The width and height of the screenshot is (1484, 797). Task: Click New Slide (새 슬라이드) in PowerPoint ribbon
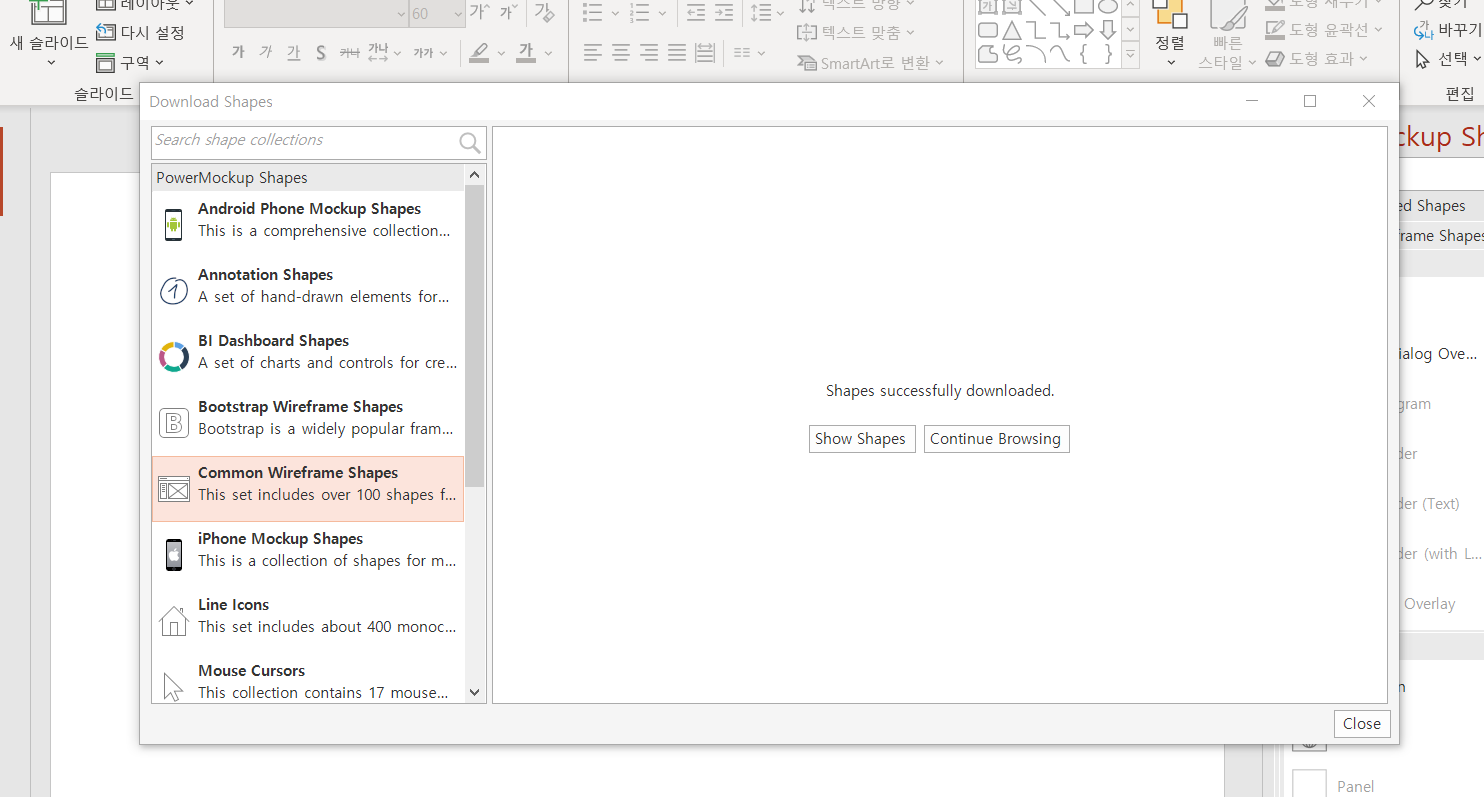pyautogui.click(x=49, y=28)
